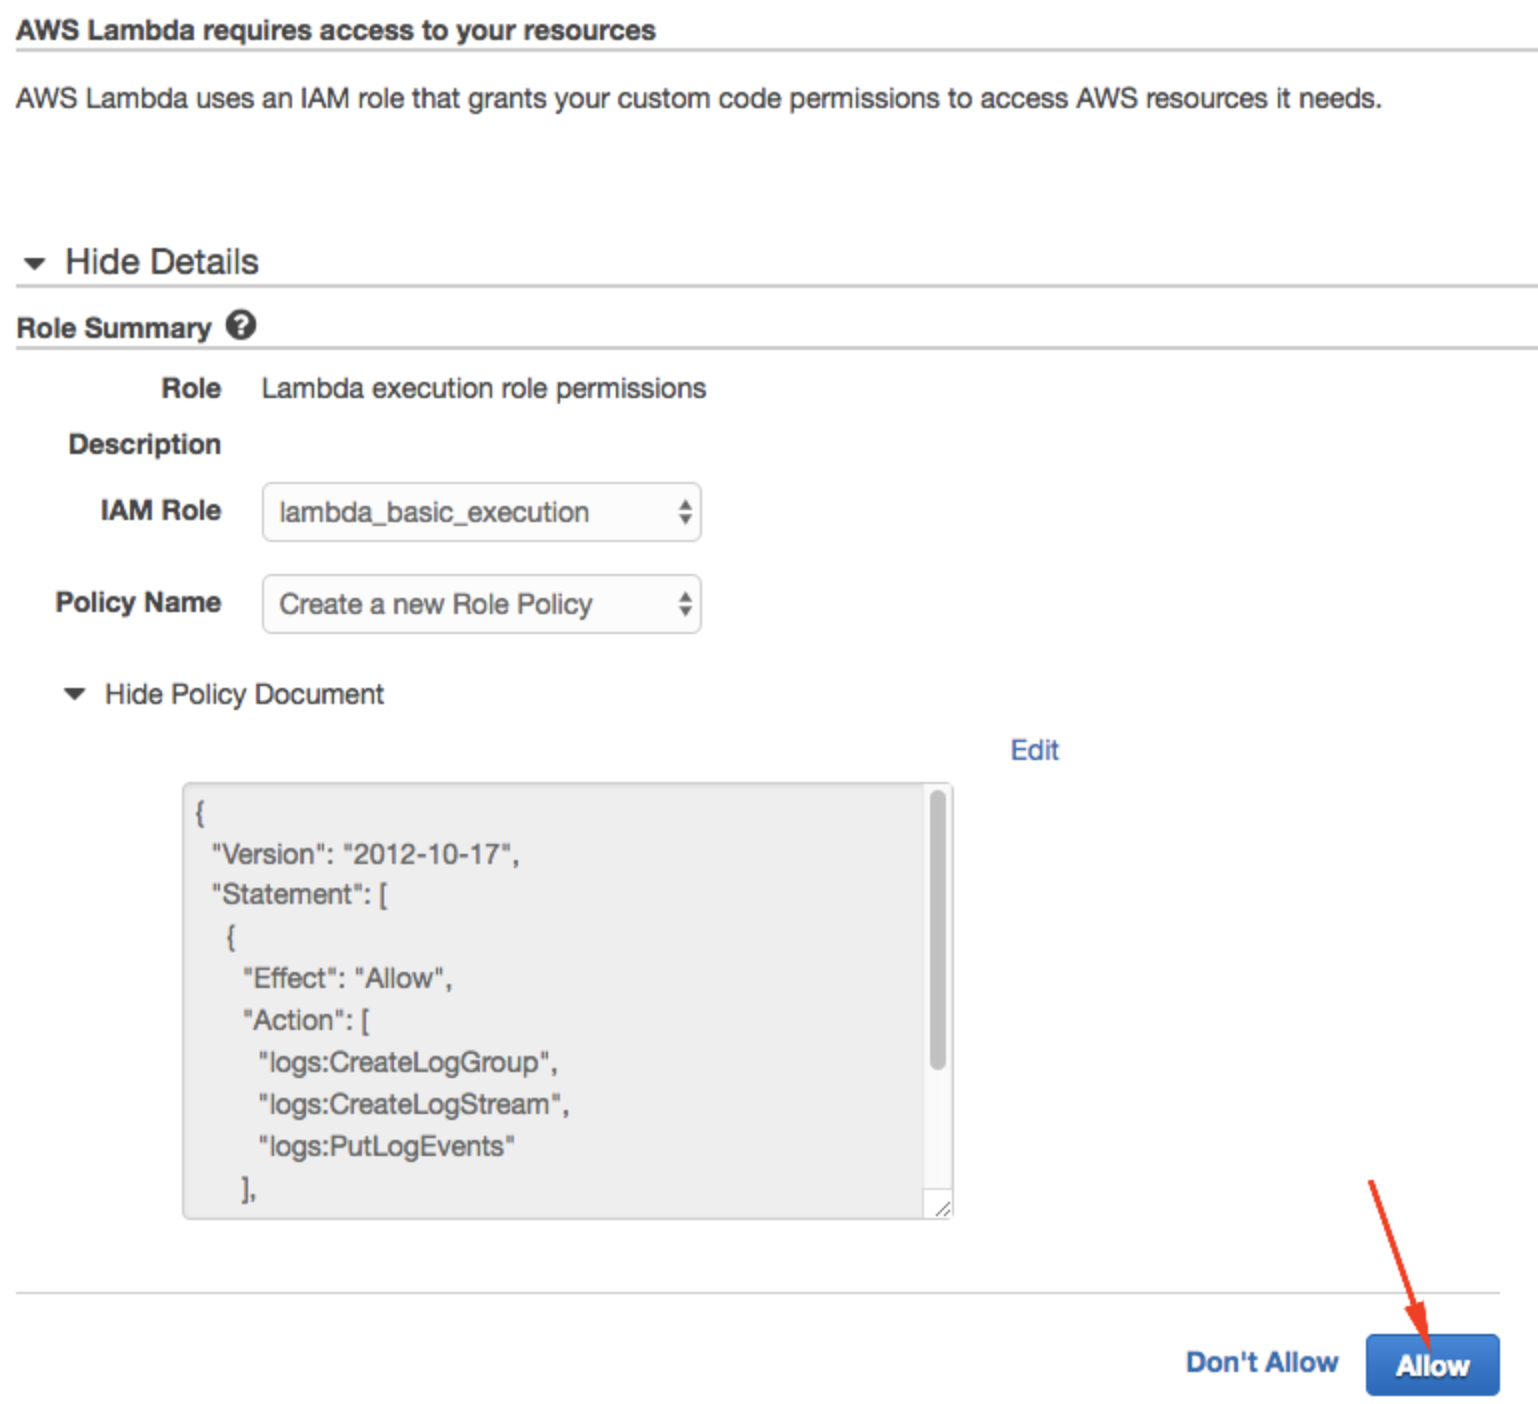
Task: Click the Lambda execution role permissions text
Action: (x=484, y=388)
